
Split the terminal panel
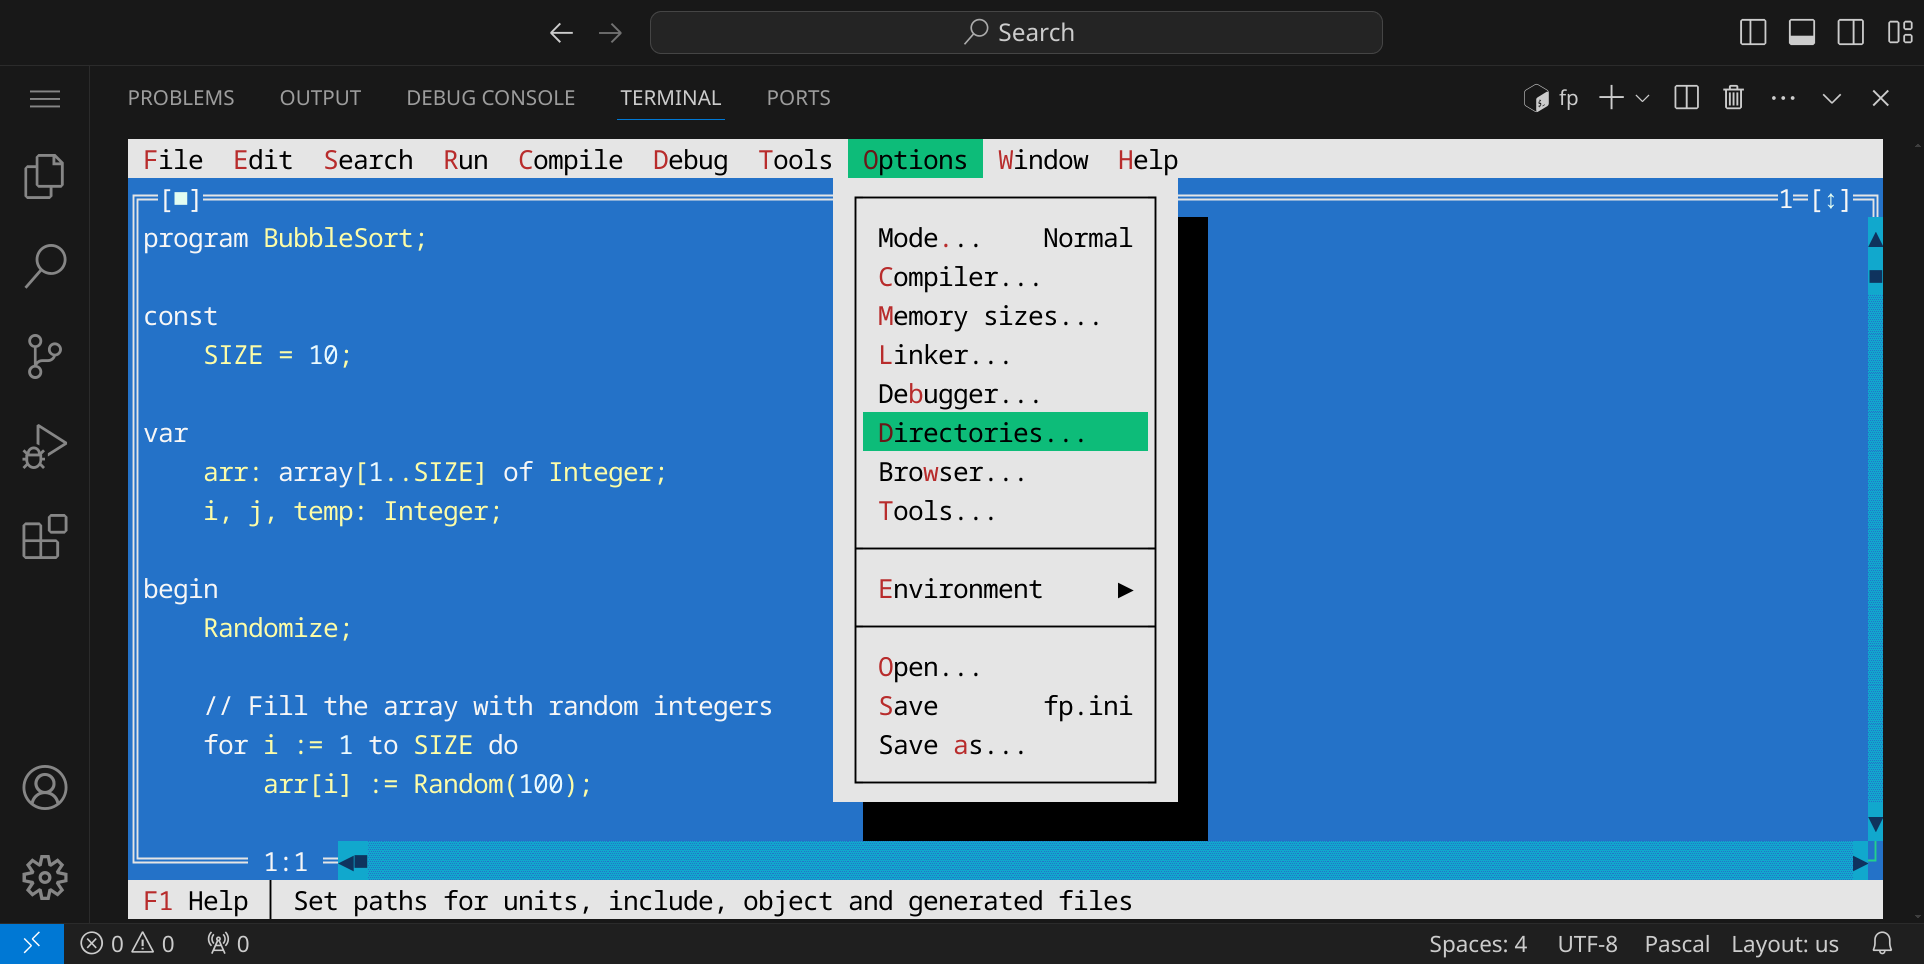coord(1686,98)
